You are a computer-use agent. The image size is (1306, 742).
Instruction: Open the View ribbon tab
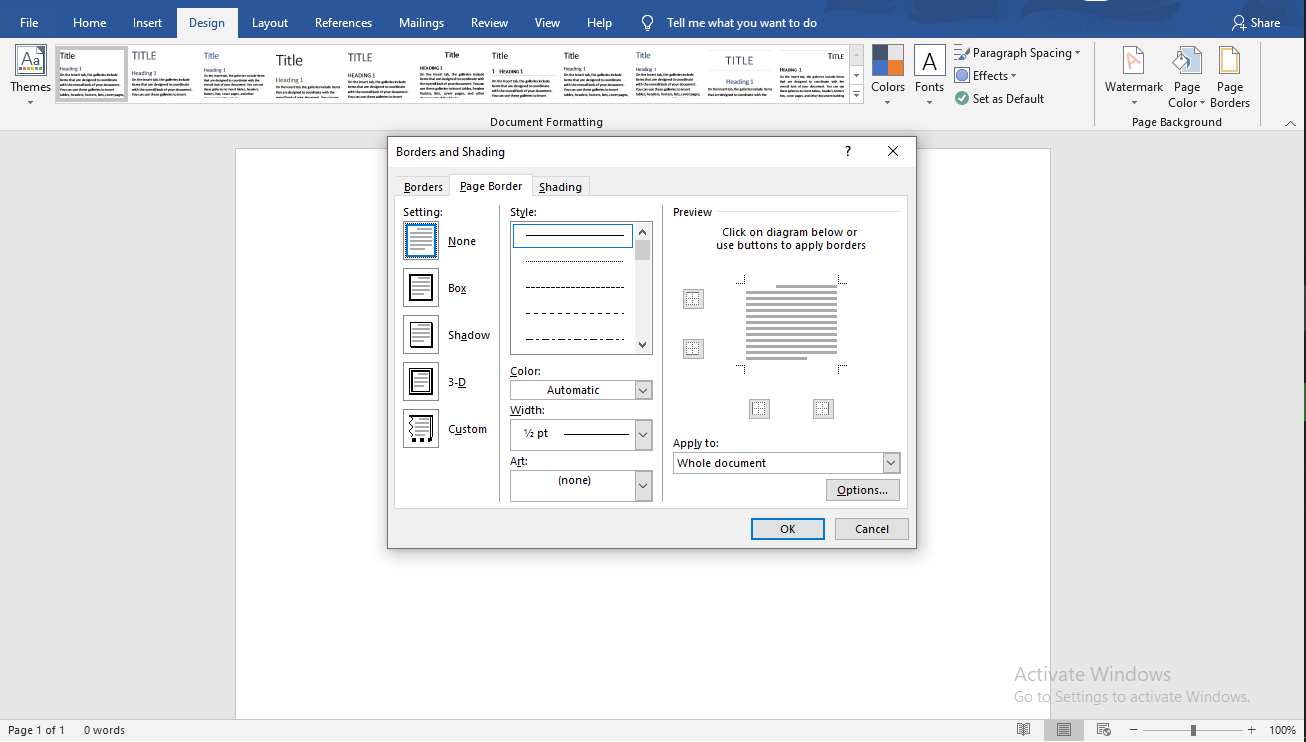pyautogui.click(x=548, y=23)
